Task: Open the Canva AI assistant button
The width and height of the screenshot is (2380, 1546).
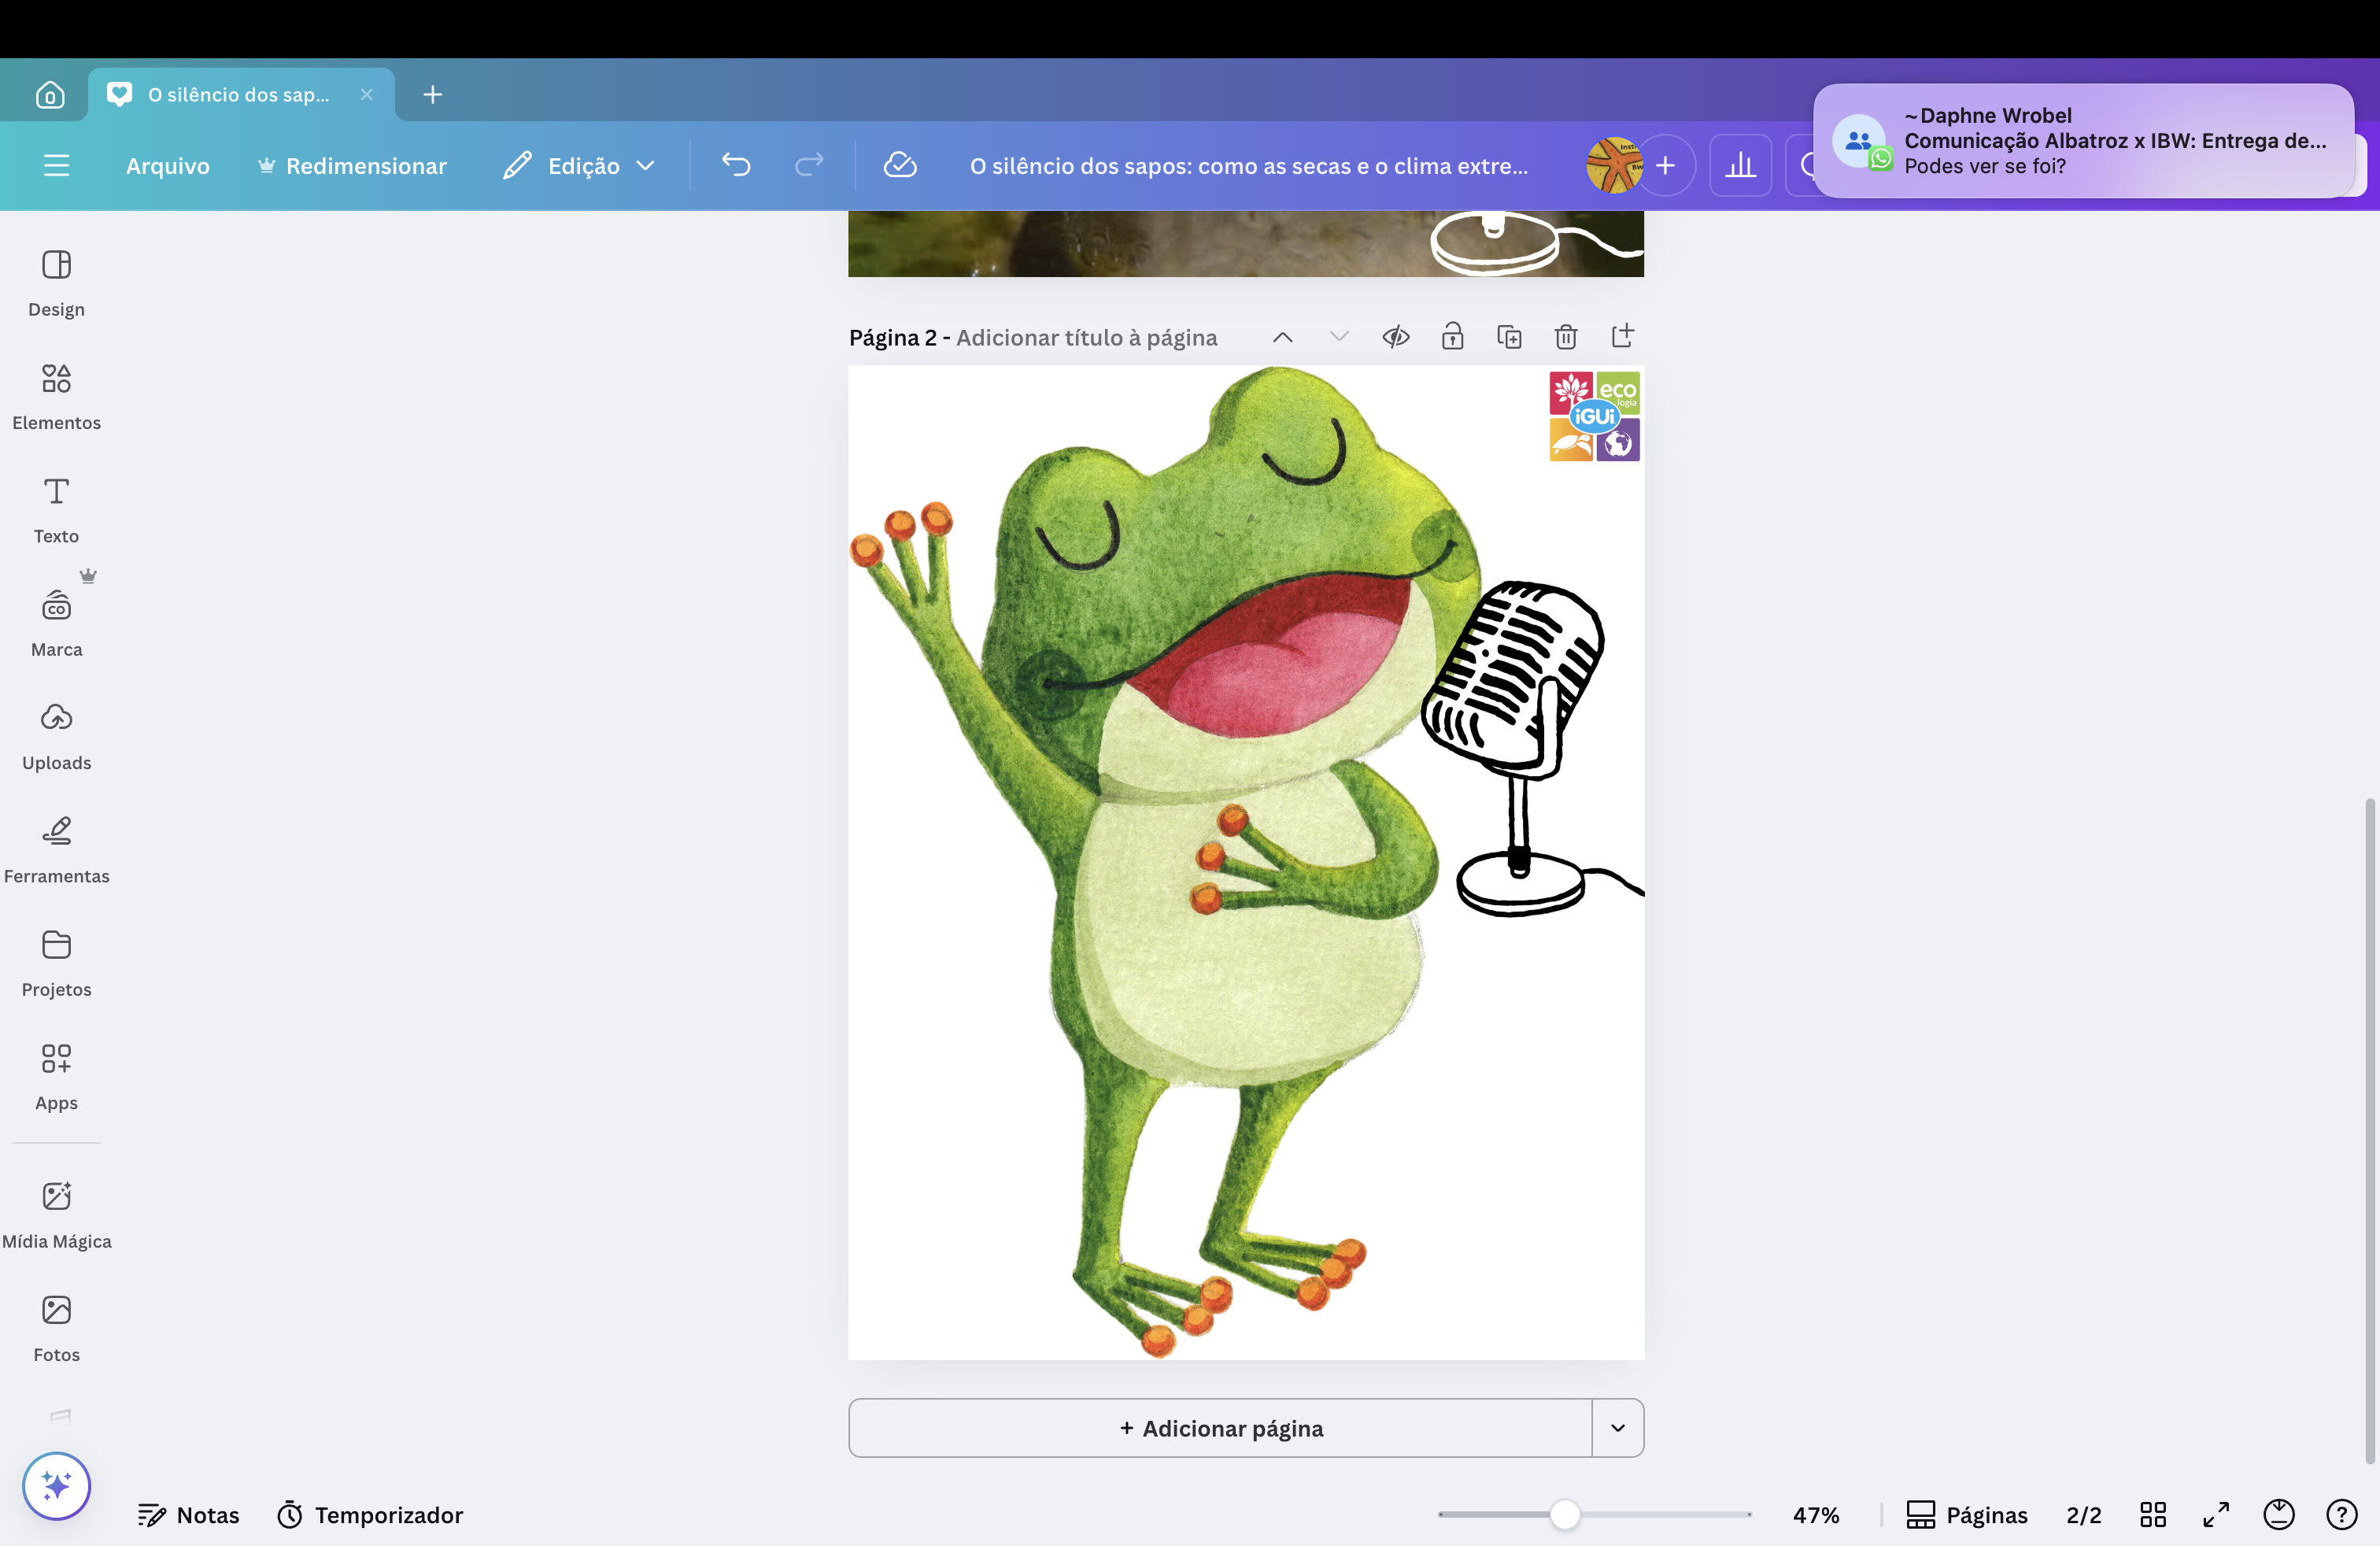Action: [x=56, y=1485]
